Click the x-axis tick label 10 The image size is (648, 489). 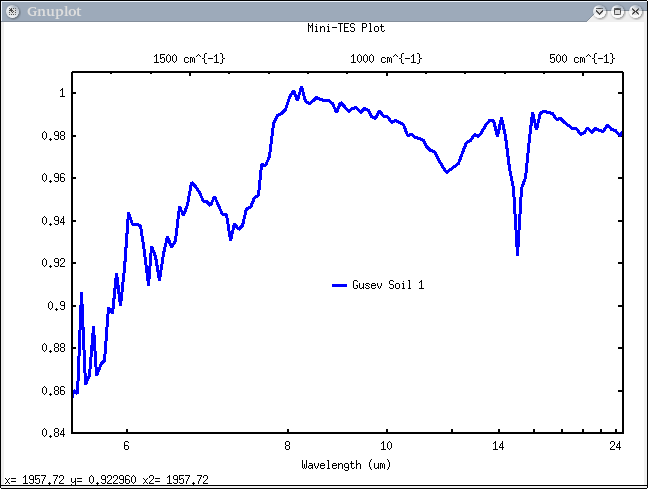(386, 446)
